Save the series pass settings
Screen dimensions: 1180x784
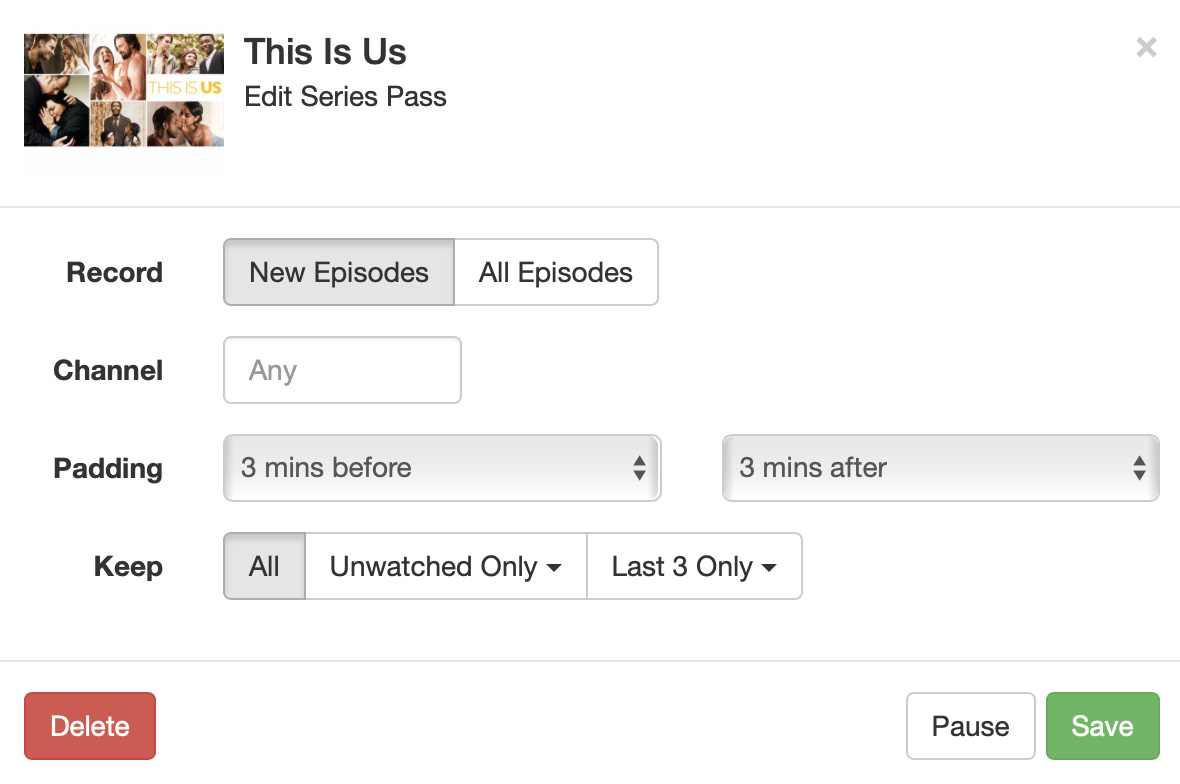1102,726
